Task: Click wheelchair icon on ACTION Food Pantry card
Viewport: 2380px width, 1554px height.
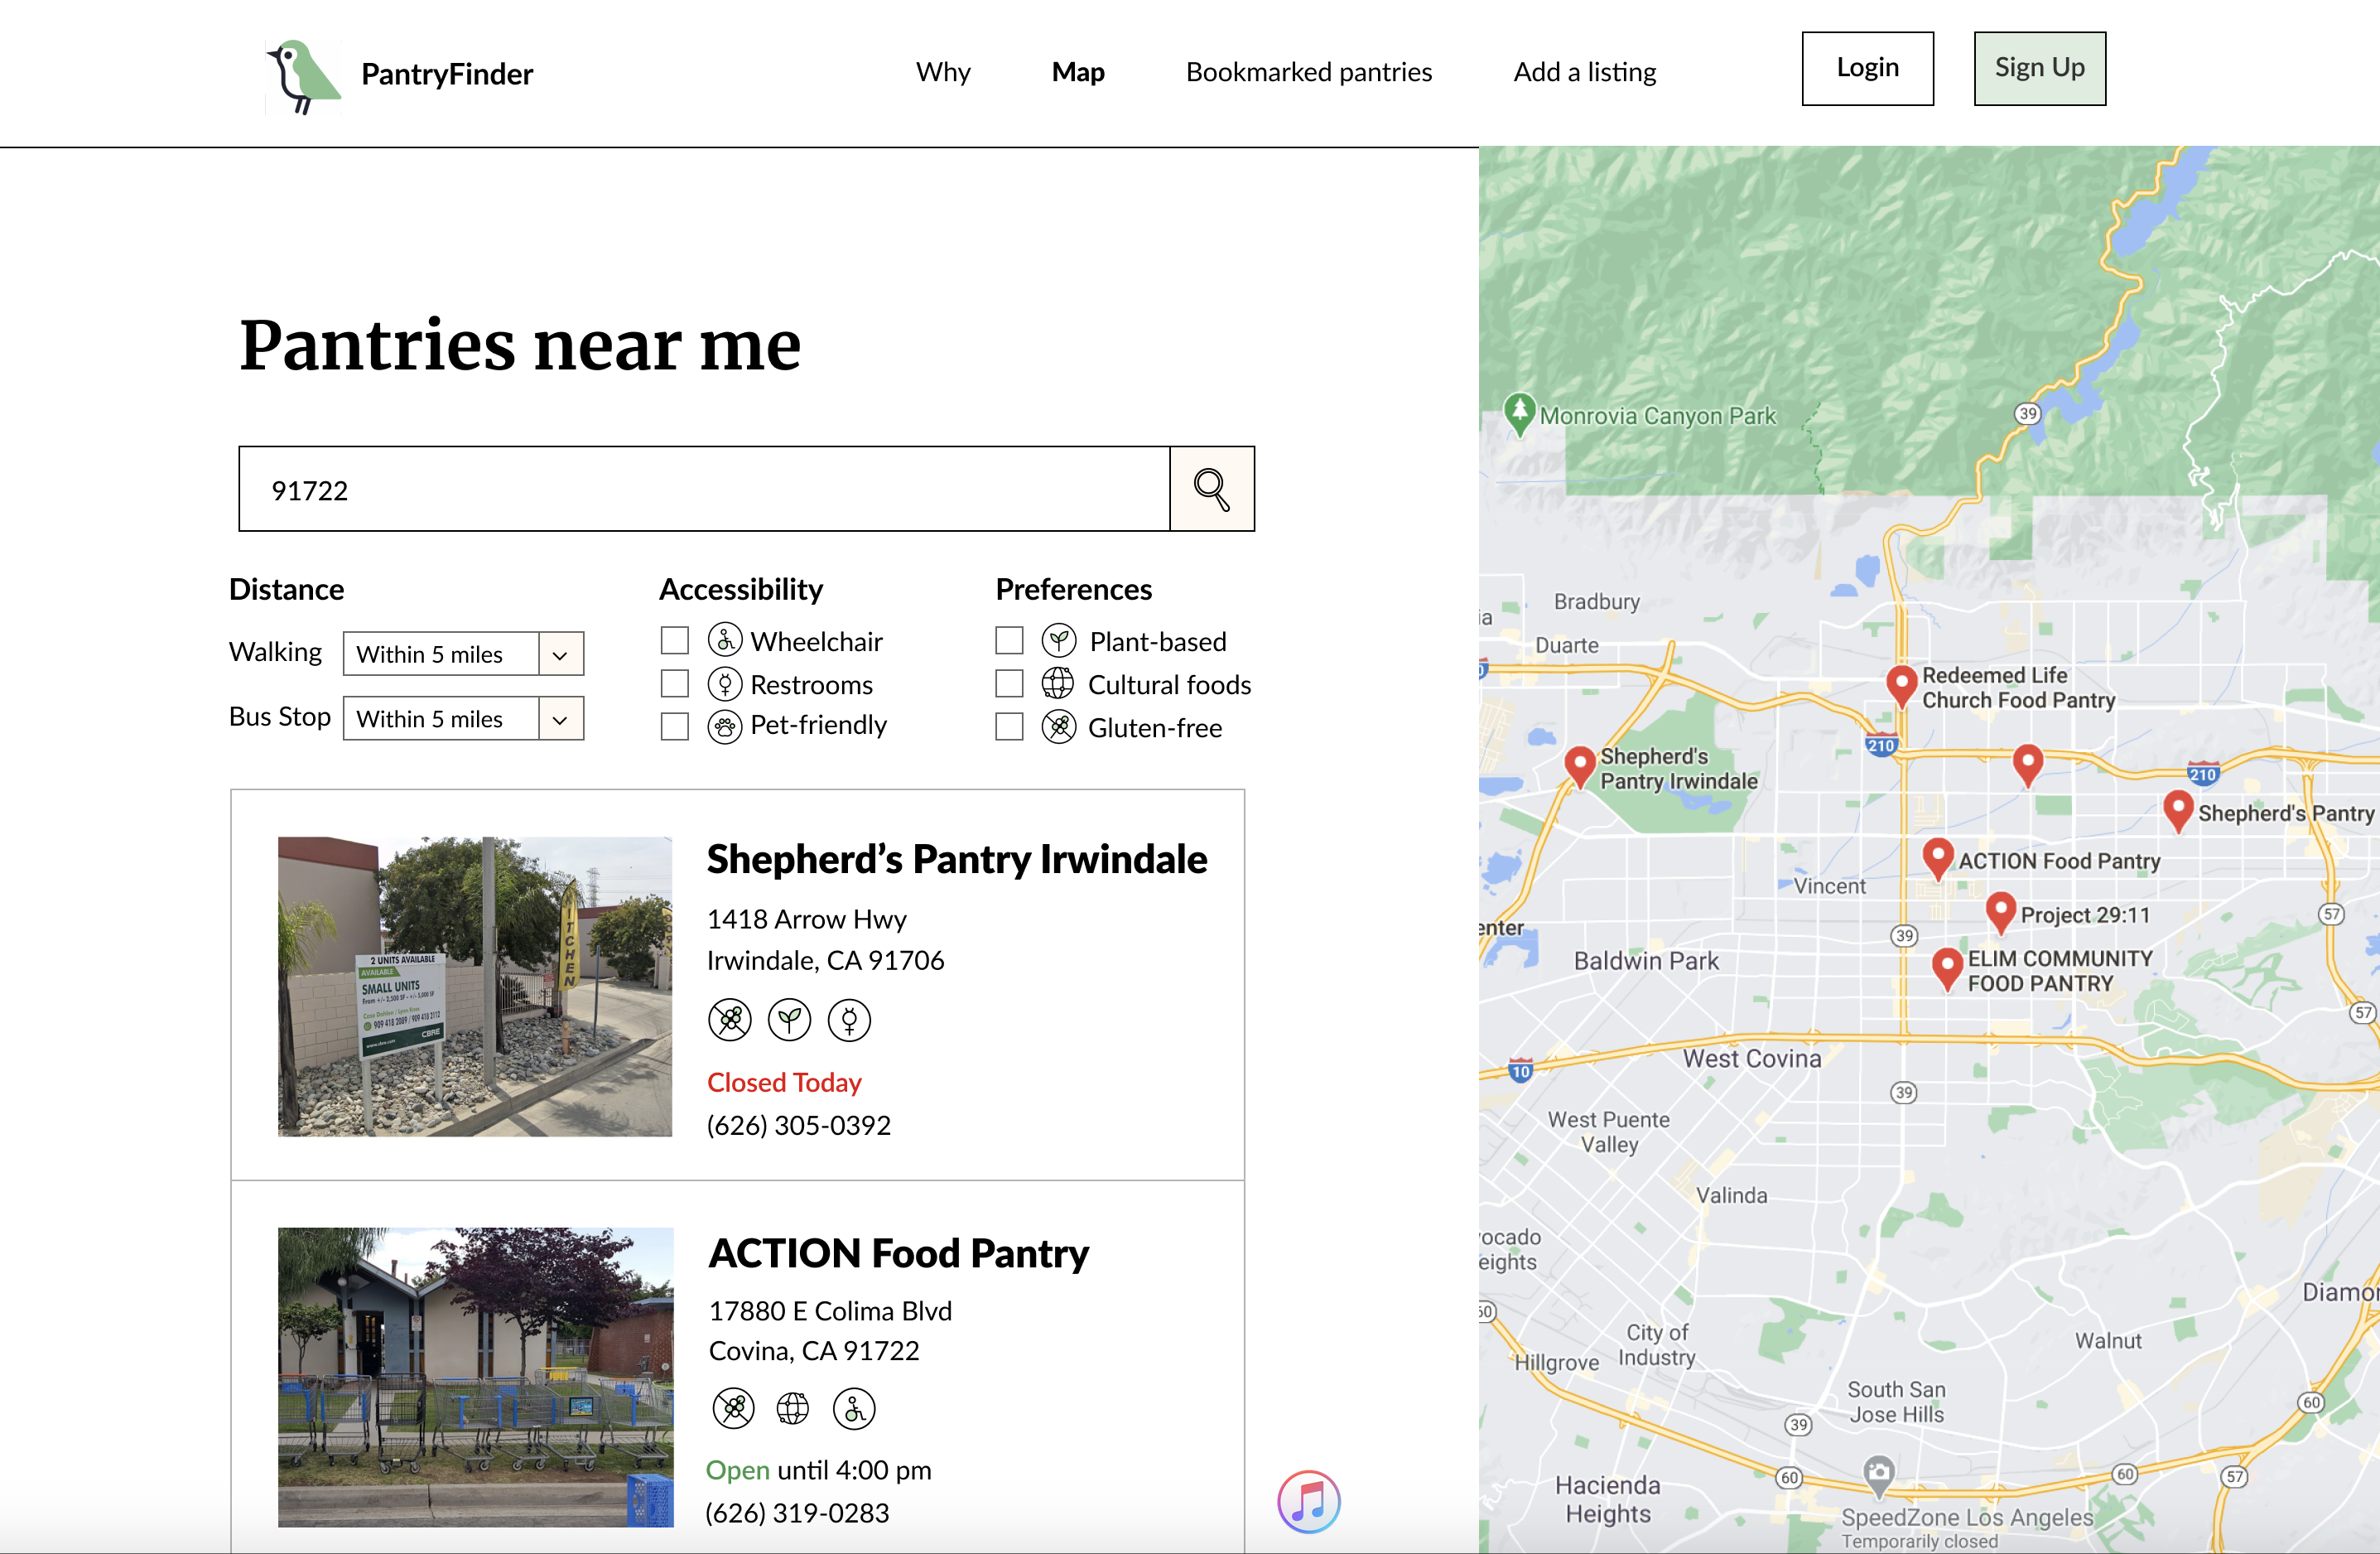Action: 854,1408
